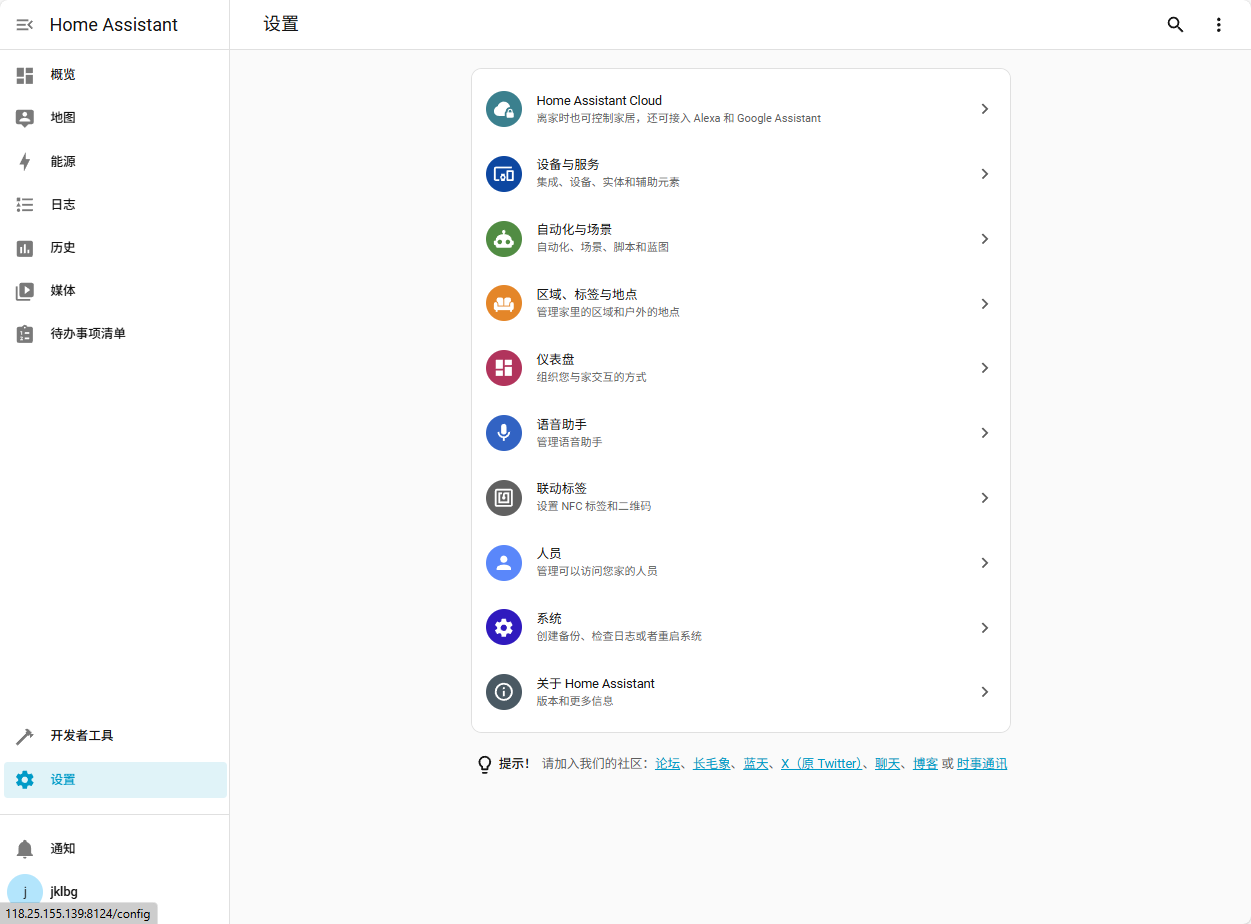
Task: Click the 仪表盘 dashboard round icon
Action: [504, 368]
